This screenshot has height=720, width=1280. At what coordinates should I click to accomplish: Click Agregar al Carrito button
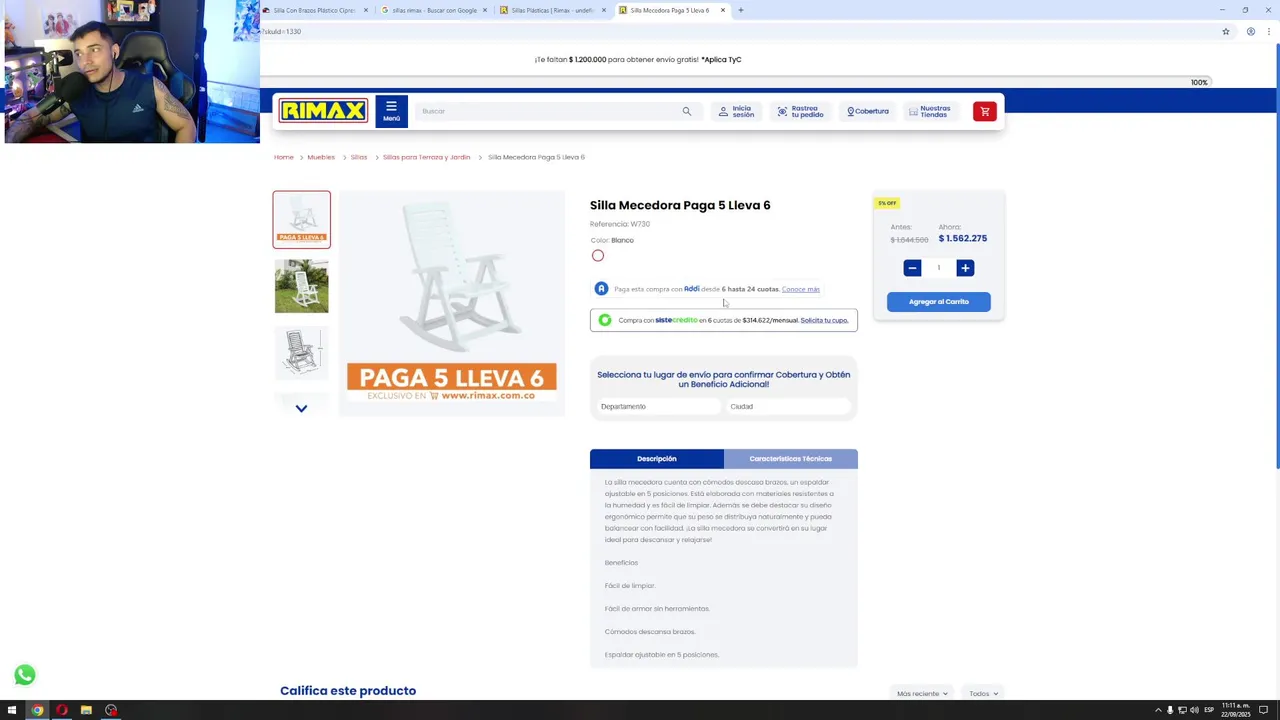click(938, 301)
